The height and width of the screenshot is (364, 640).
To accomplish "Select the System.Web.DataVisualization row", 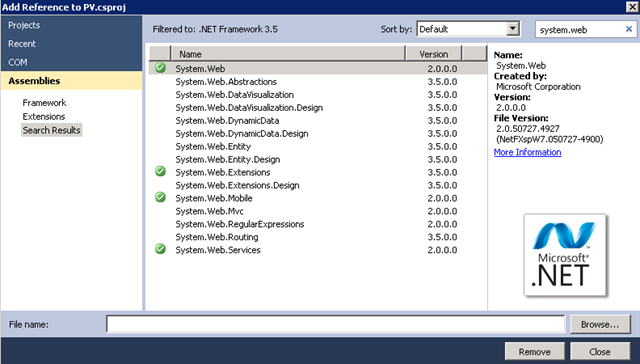I will point(318,95).
